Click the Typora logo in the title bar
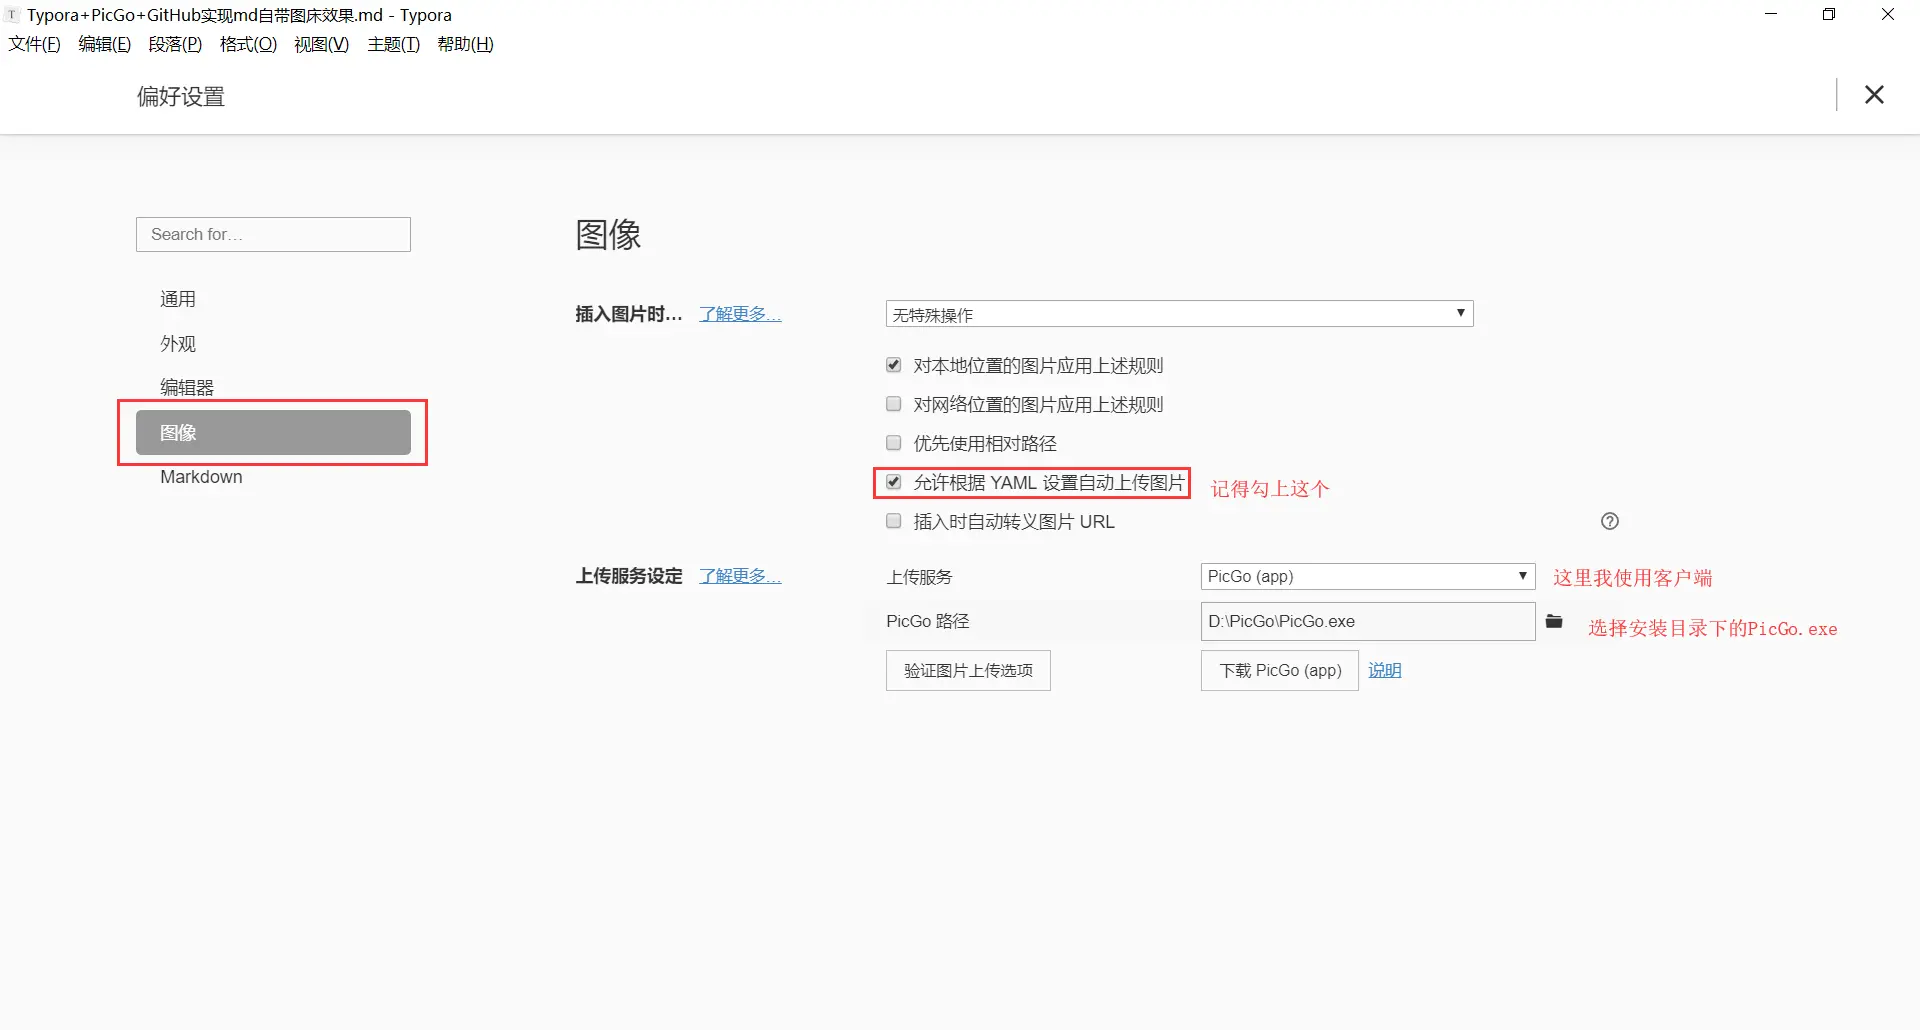Screen dimensions: 1920x1030 coord(11,14)
